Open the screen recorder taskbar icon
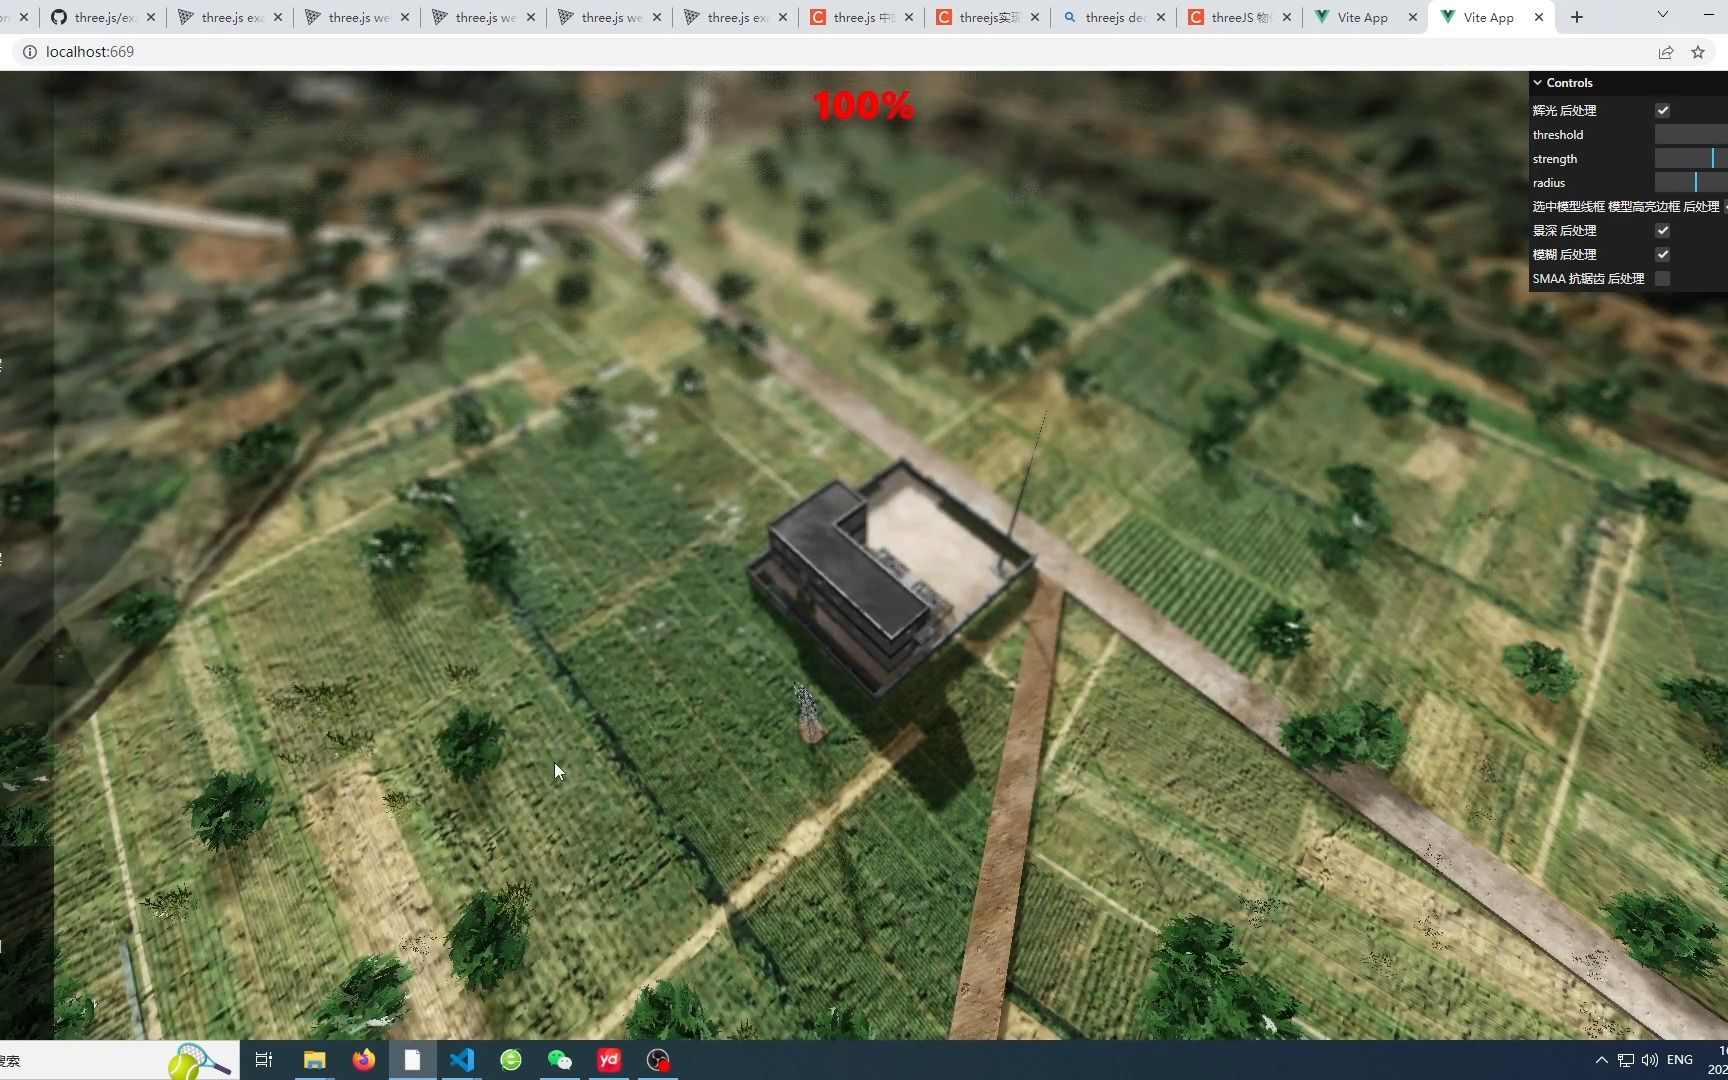The image size is (1728, 1080). (658, 1060)
